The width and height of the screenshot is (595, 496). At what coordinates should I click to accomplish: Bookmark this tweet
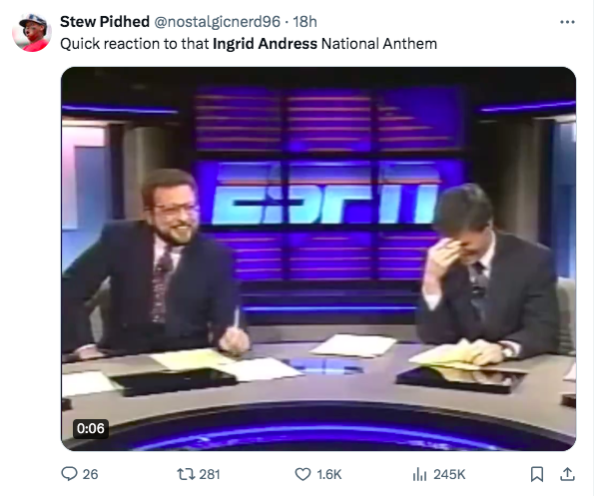[537, 474]
